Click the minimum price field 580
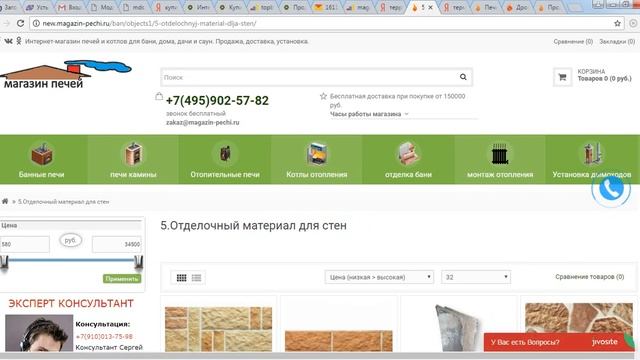 24,244
